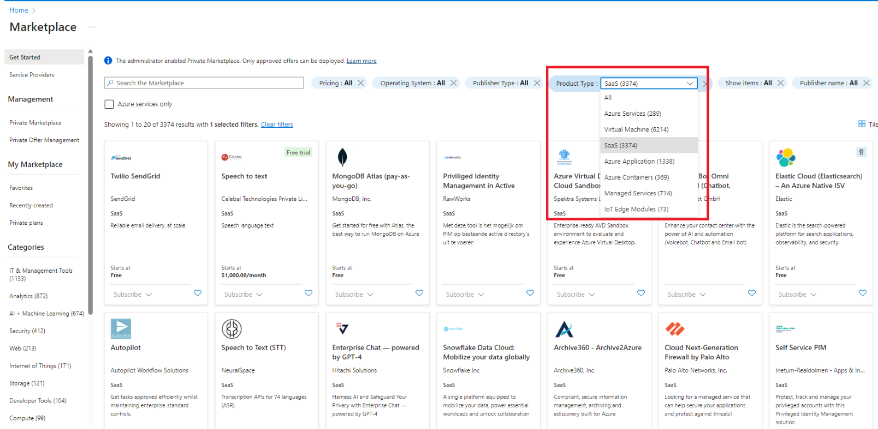Click the icon atop Elastic Cloud card
The image size is (878, 429).
(861, 152)
